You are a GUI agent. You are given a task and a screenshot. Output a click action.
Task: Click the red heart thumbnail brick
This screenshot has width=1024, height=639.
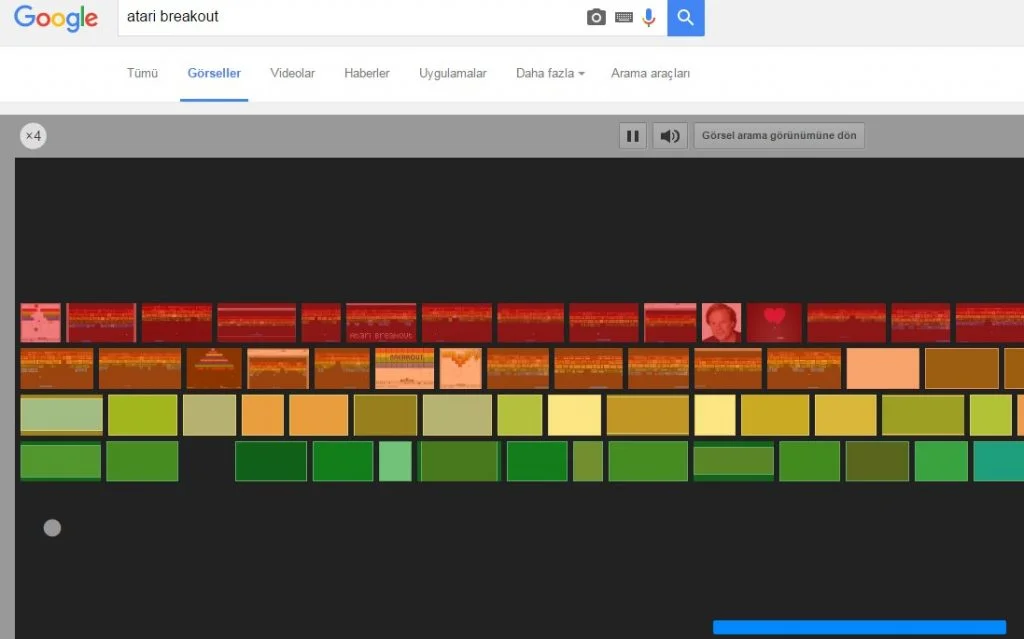[774, 323]
